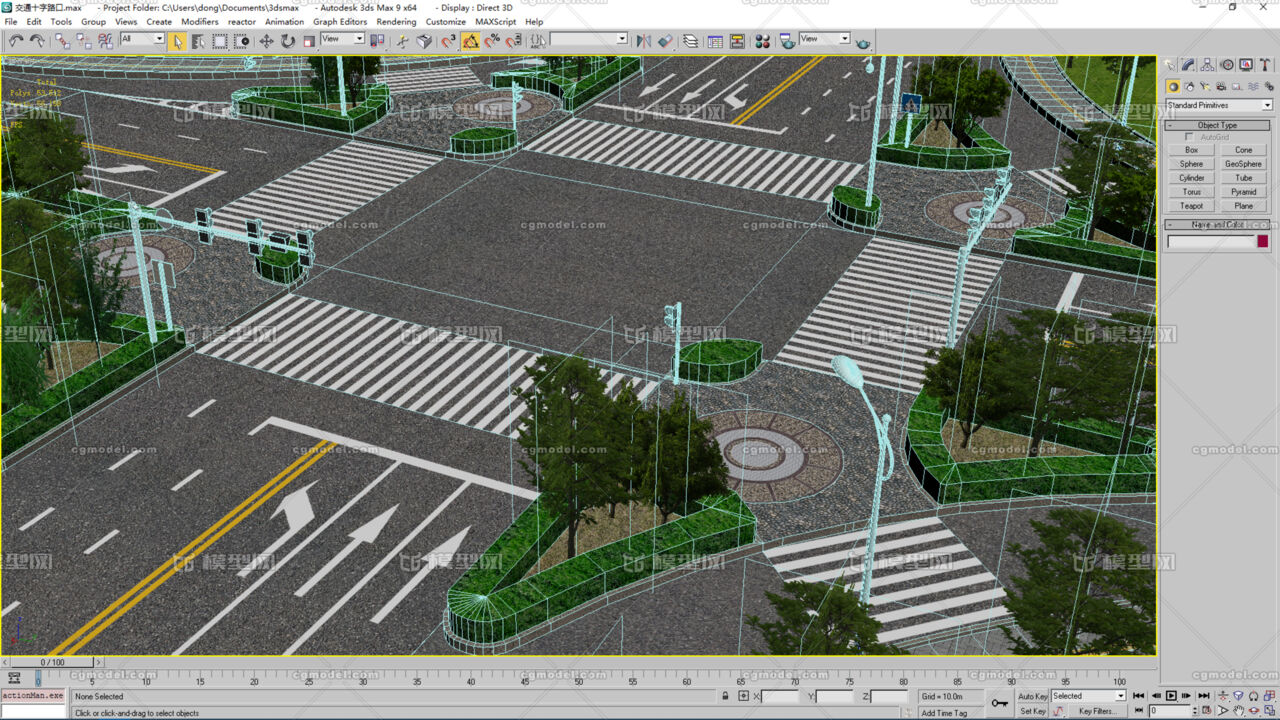Viewport: 1280px width, 720px height.
Task: Activate Select and Manipulate tool
Action: 402,41
